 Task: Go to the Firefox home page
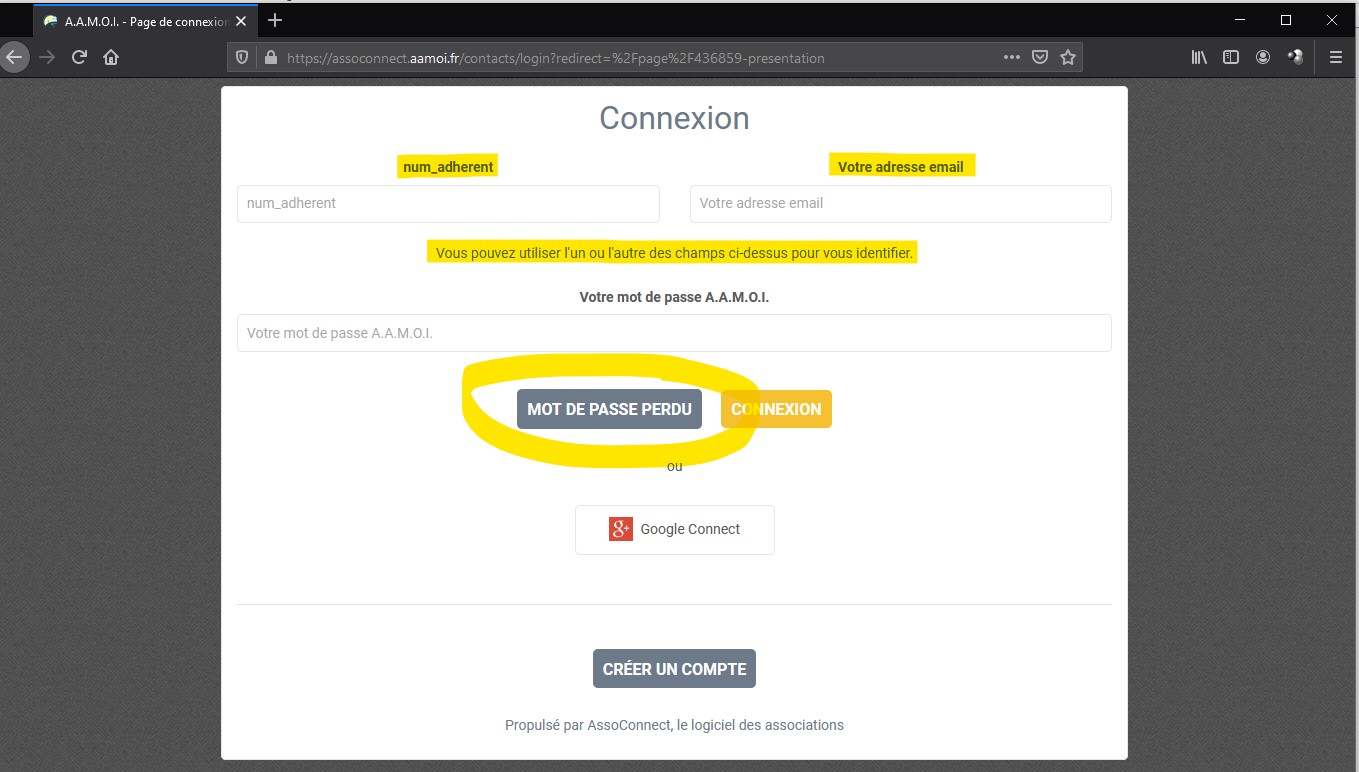(x=111, y=58)
